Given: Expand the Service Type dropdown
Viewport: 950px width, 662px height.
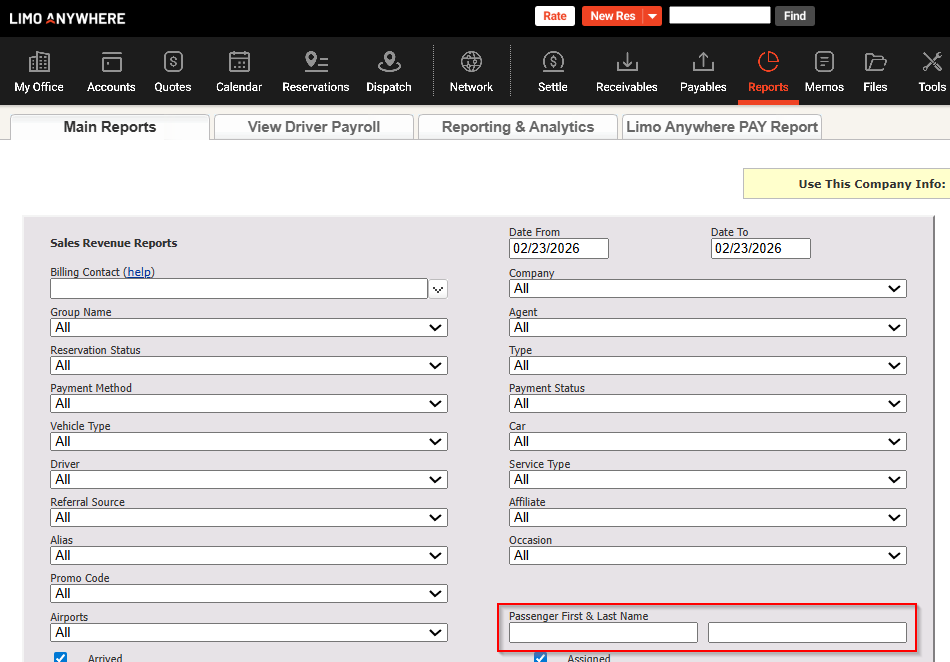Looking at the screenshot, I should coord(707,480).
